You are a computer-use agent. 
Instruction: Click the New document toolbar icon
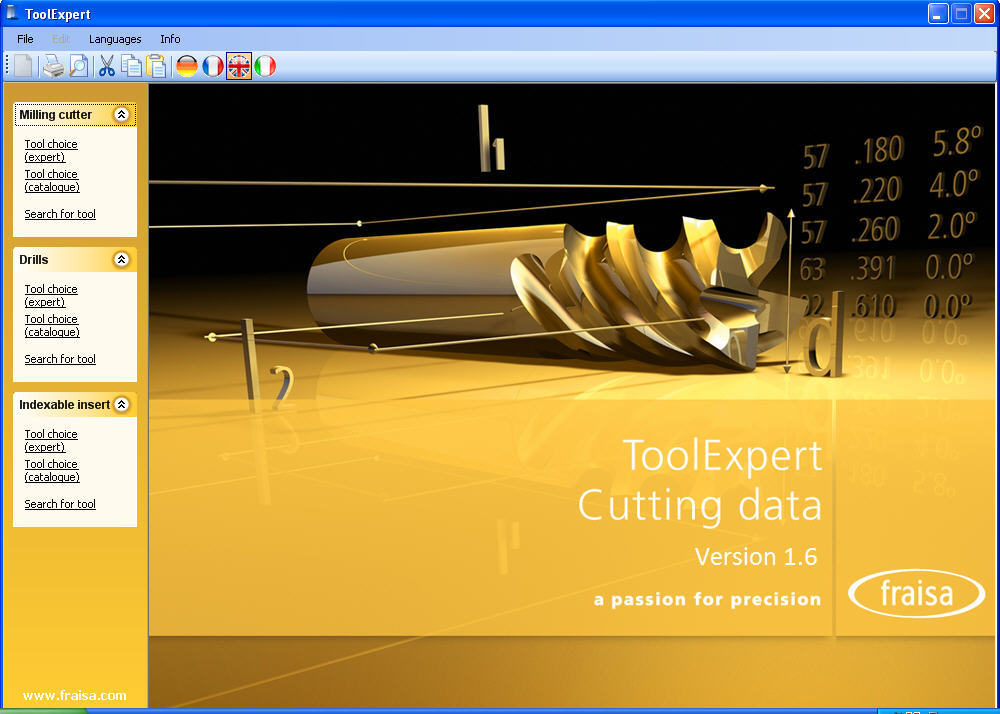tap(21, 65)
